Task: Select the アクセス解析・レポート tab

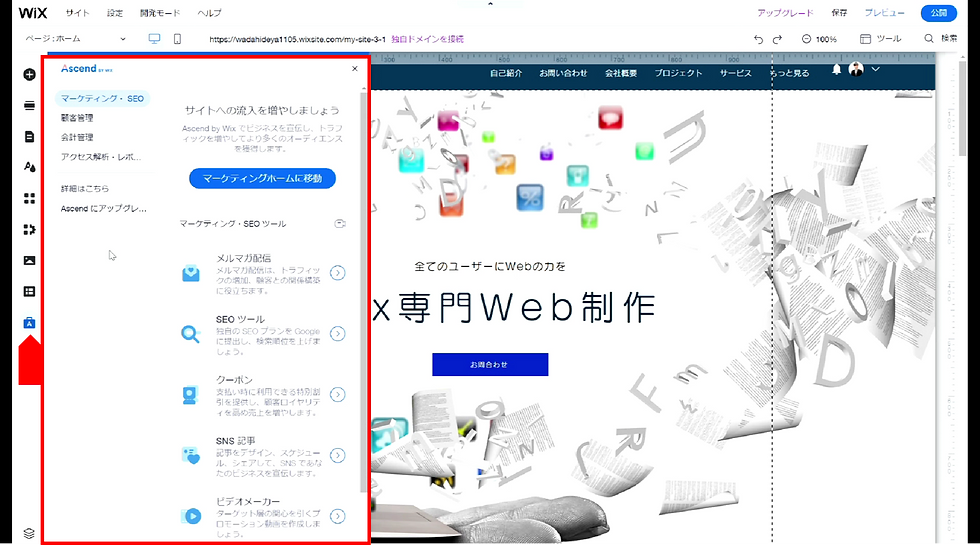Action: [101, 157]
